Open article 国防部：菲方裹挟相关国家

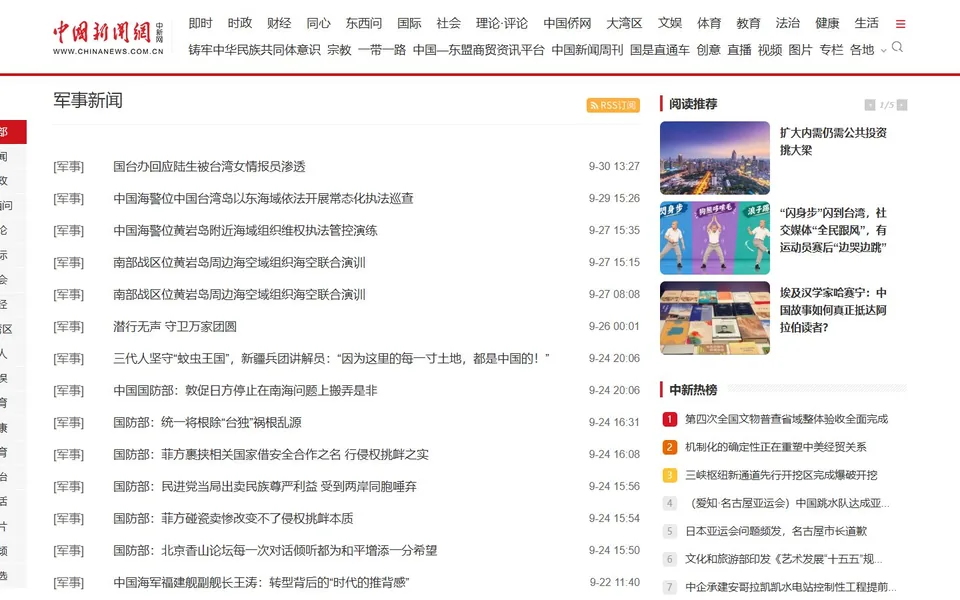click(x=271, y=454)
